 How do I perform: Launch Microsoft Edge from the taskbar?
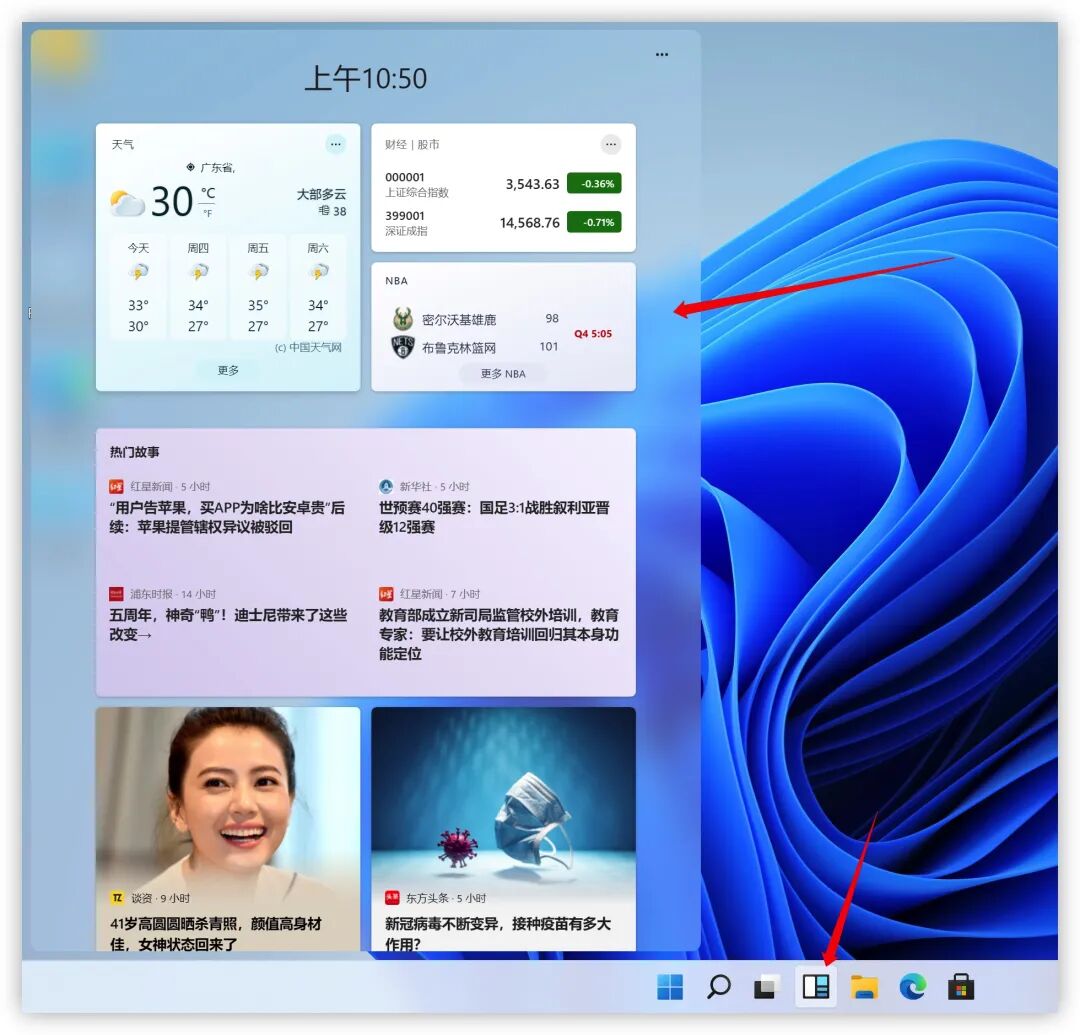[x=912, y=987]
